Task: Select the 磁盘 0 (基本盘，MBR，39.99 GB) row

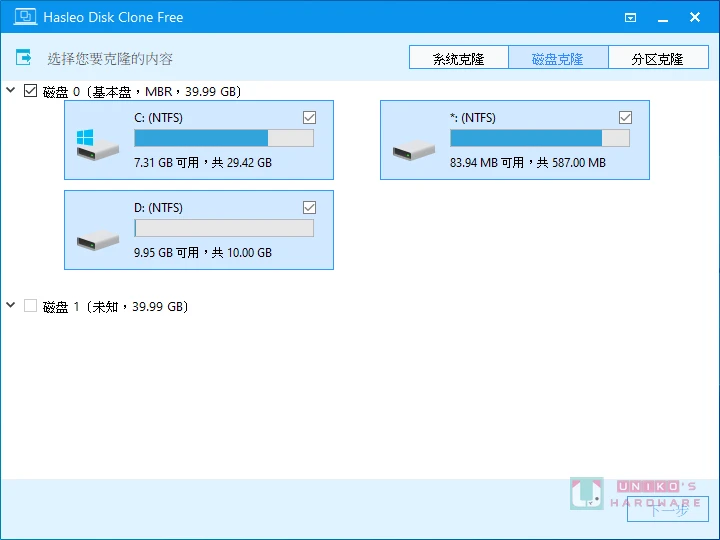Action: (142, 91)
